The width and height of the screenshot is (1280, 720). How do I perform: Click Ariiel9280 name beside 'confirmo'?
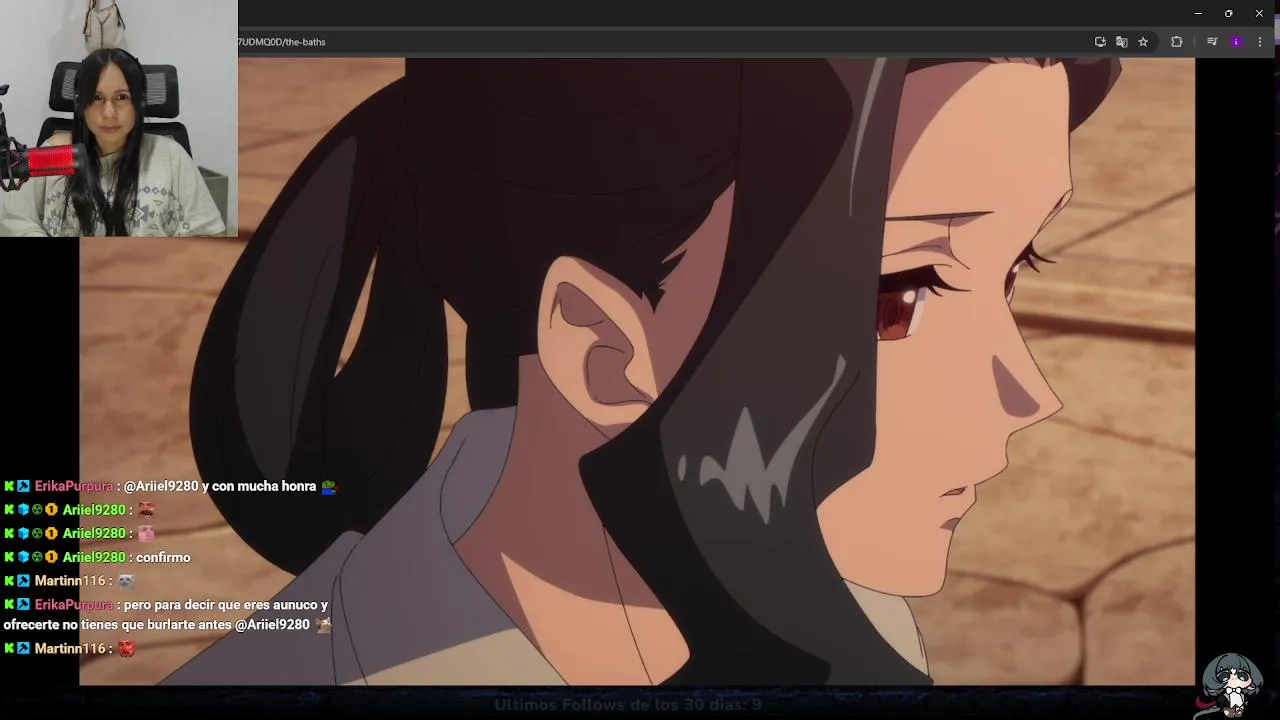click(94, 557)
